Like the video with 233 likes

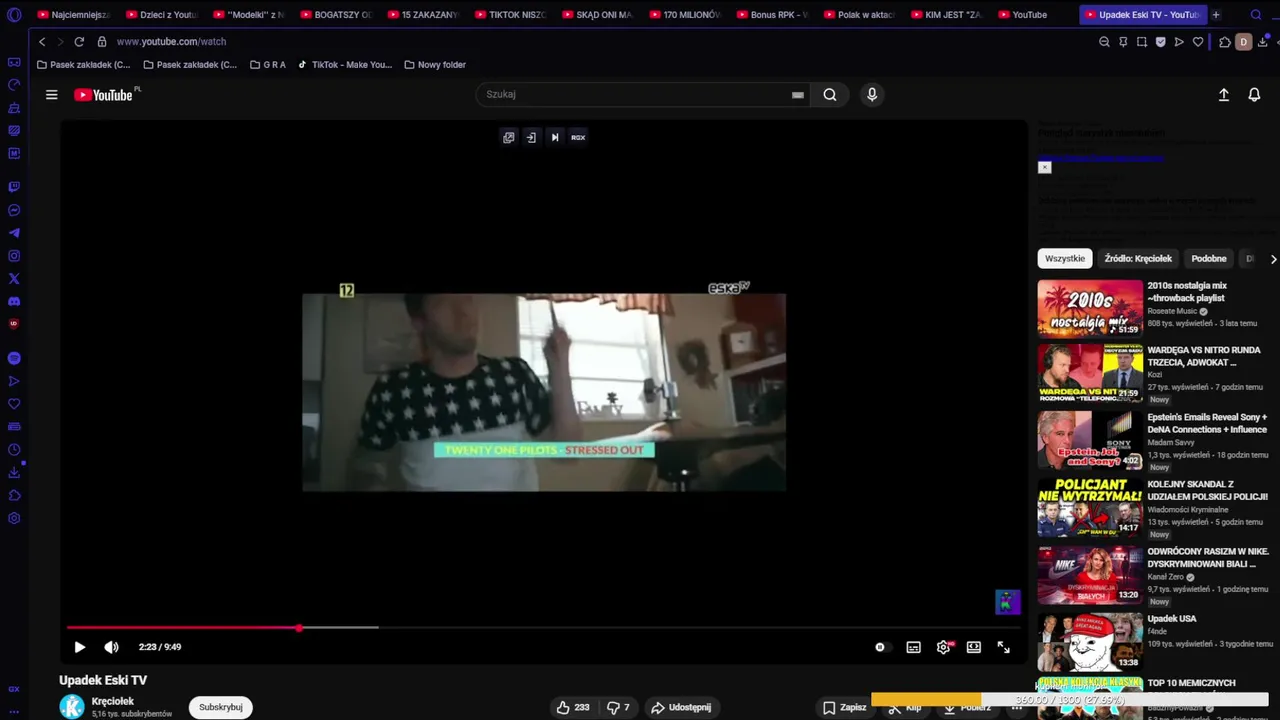574,707
